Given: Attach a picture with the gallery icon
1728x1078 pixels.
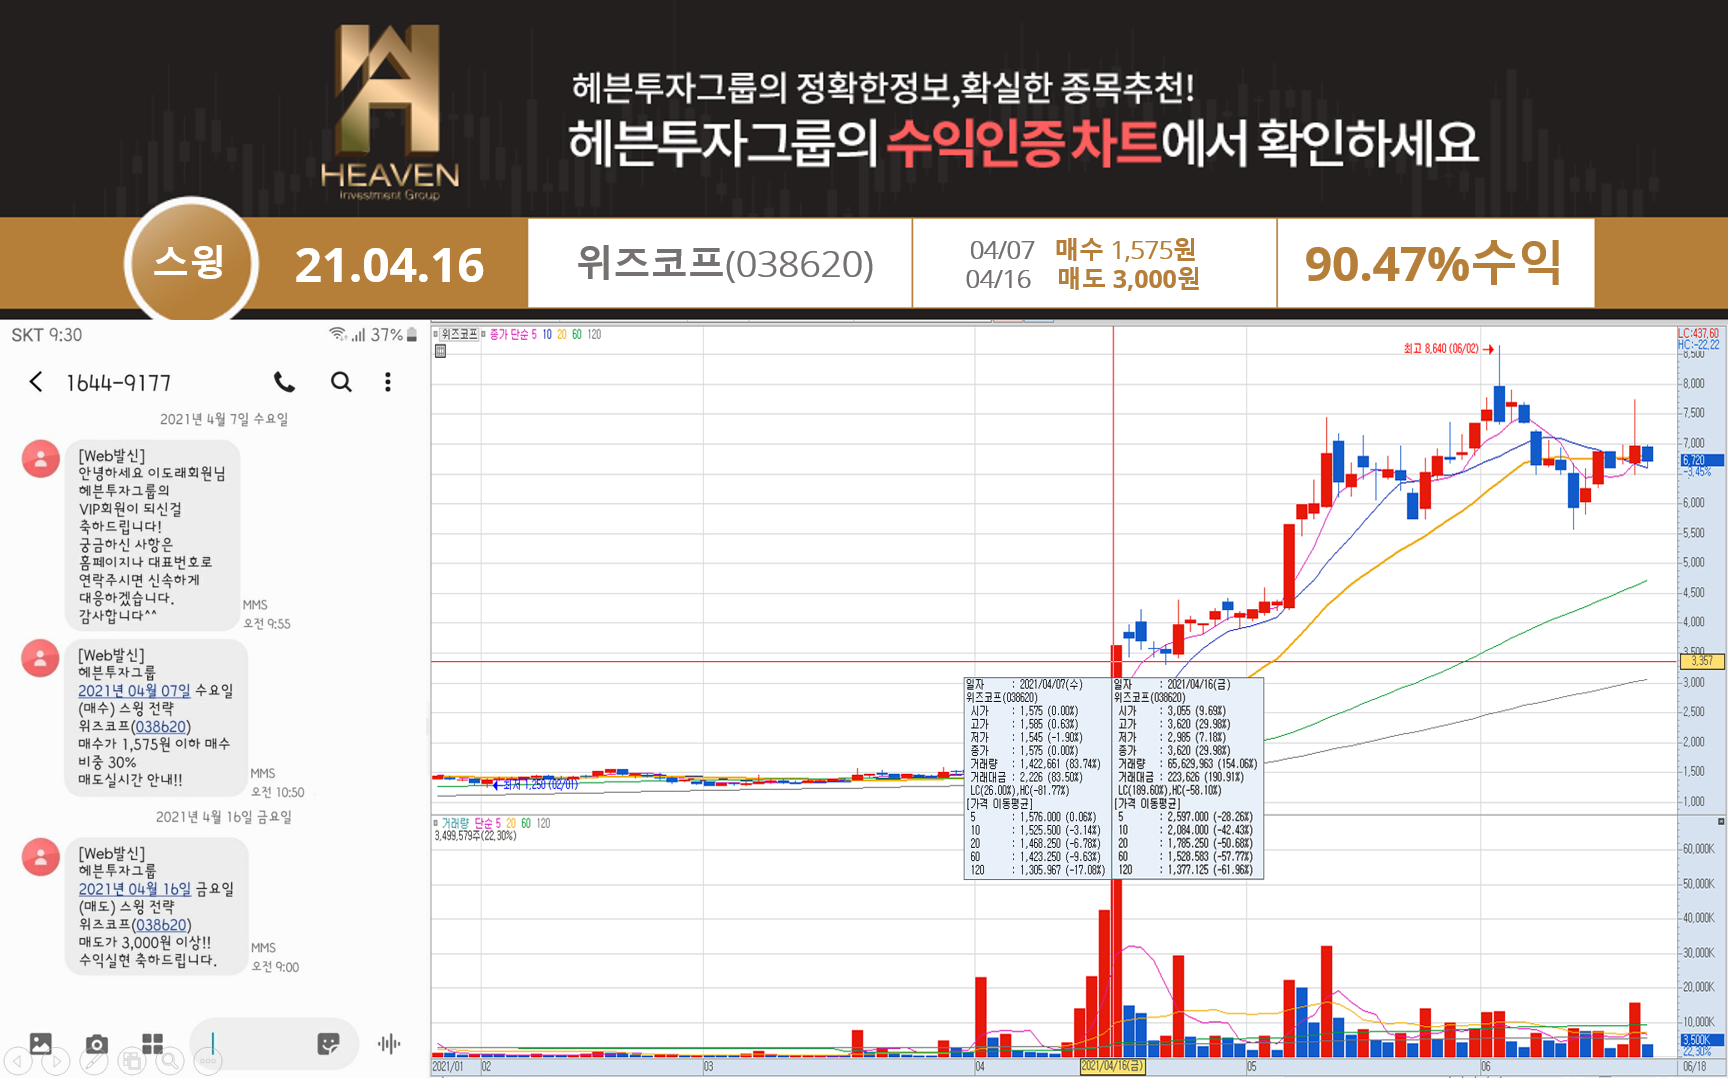Looking at the screenshot, I should pyautogui.click(x=41, y=1044).
